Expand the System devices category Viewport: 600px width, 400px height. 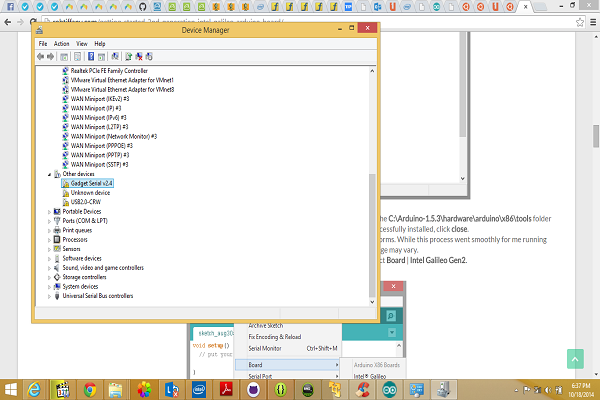(49, 287)
